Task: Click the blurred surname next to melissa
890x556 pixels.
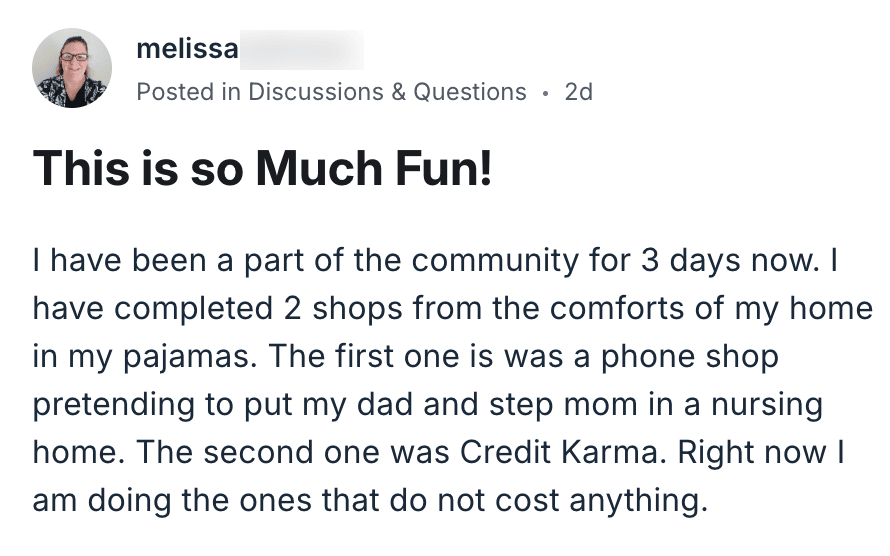Action: [x=302, y=50]
